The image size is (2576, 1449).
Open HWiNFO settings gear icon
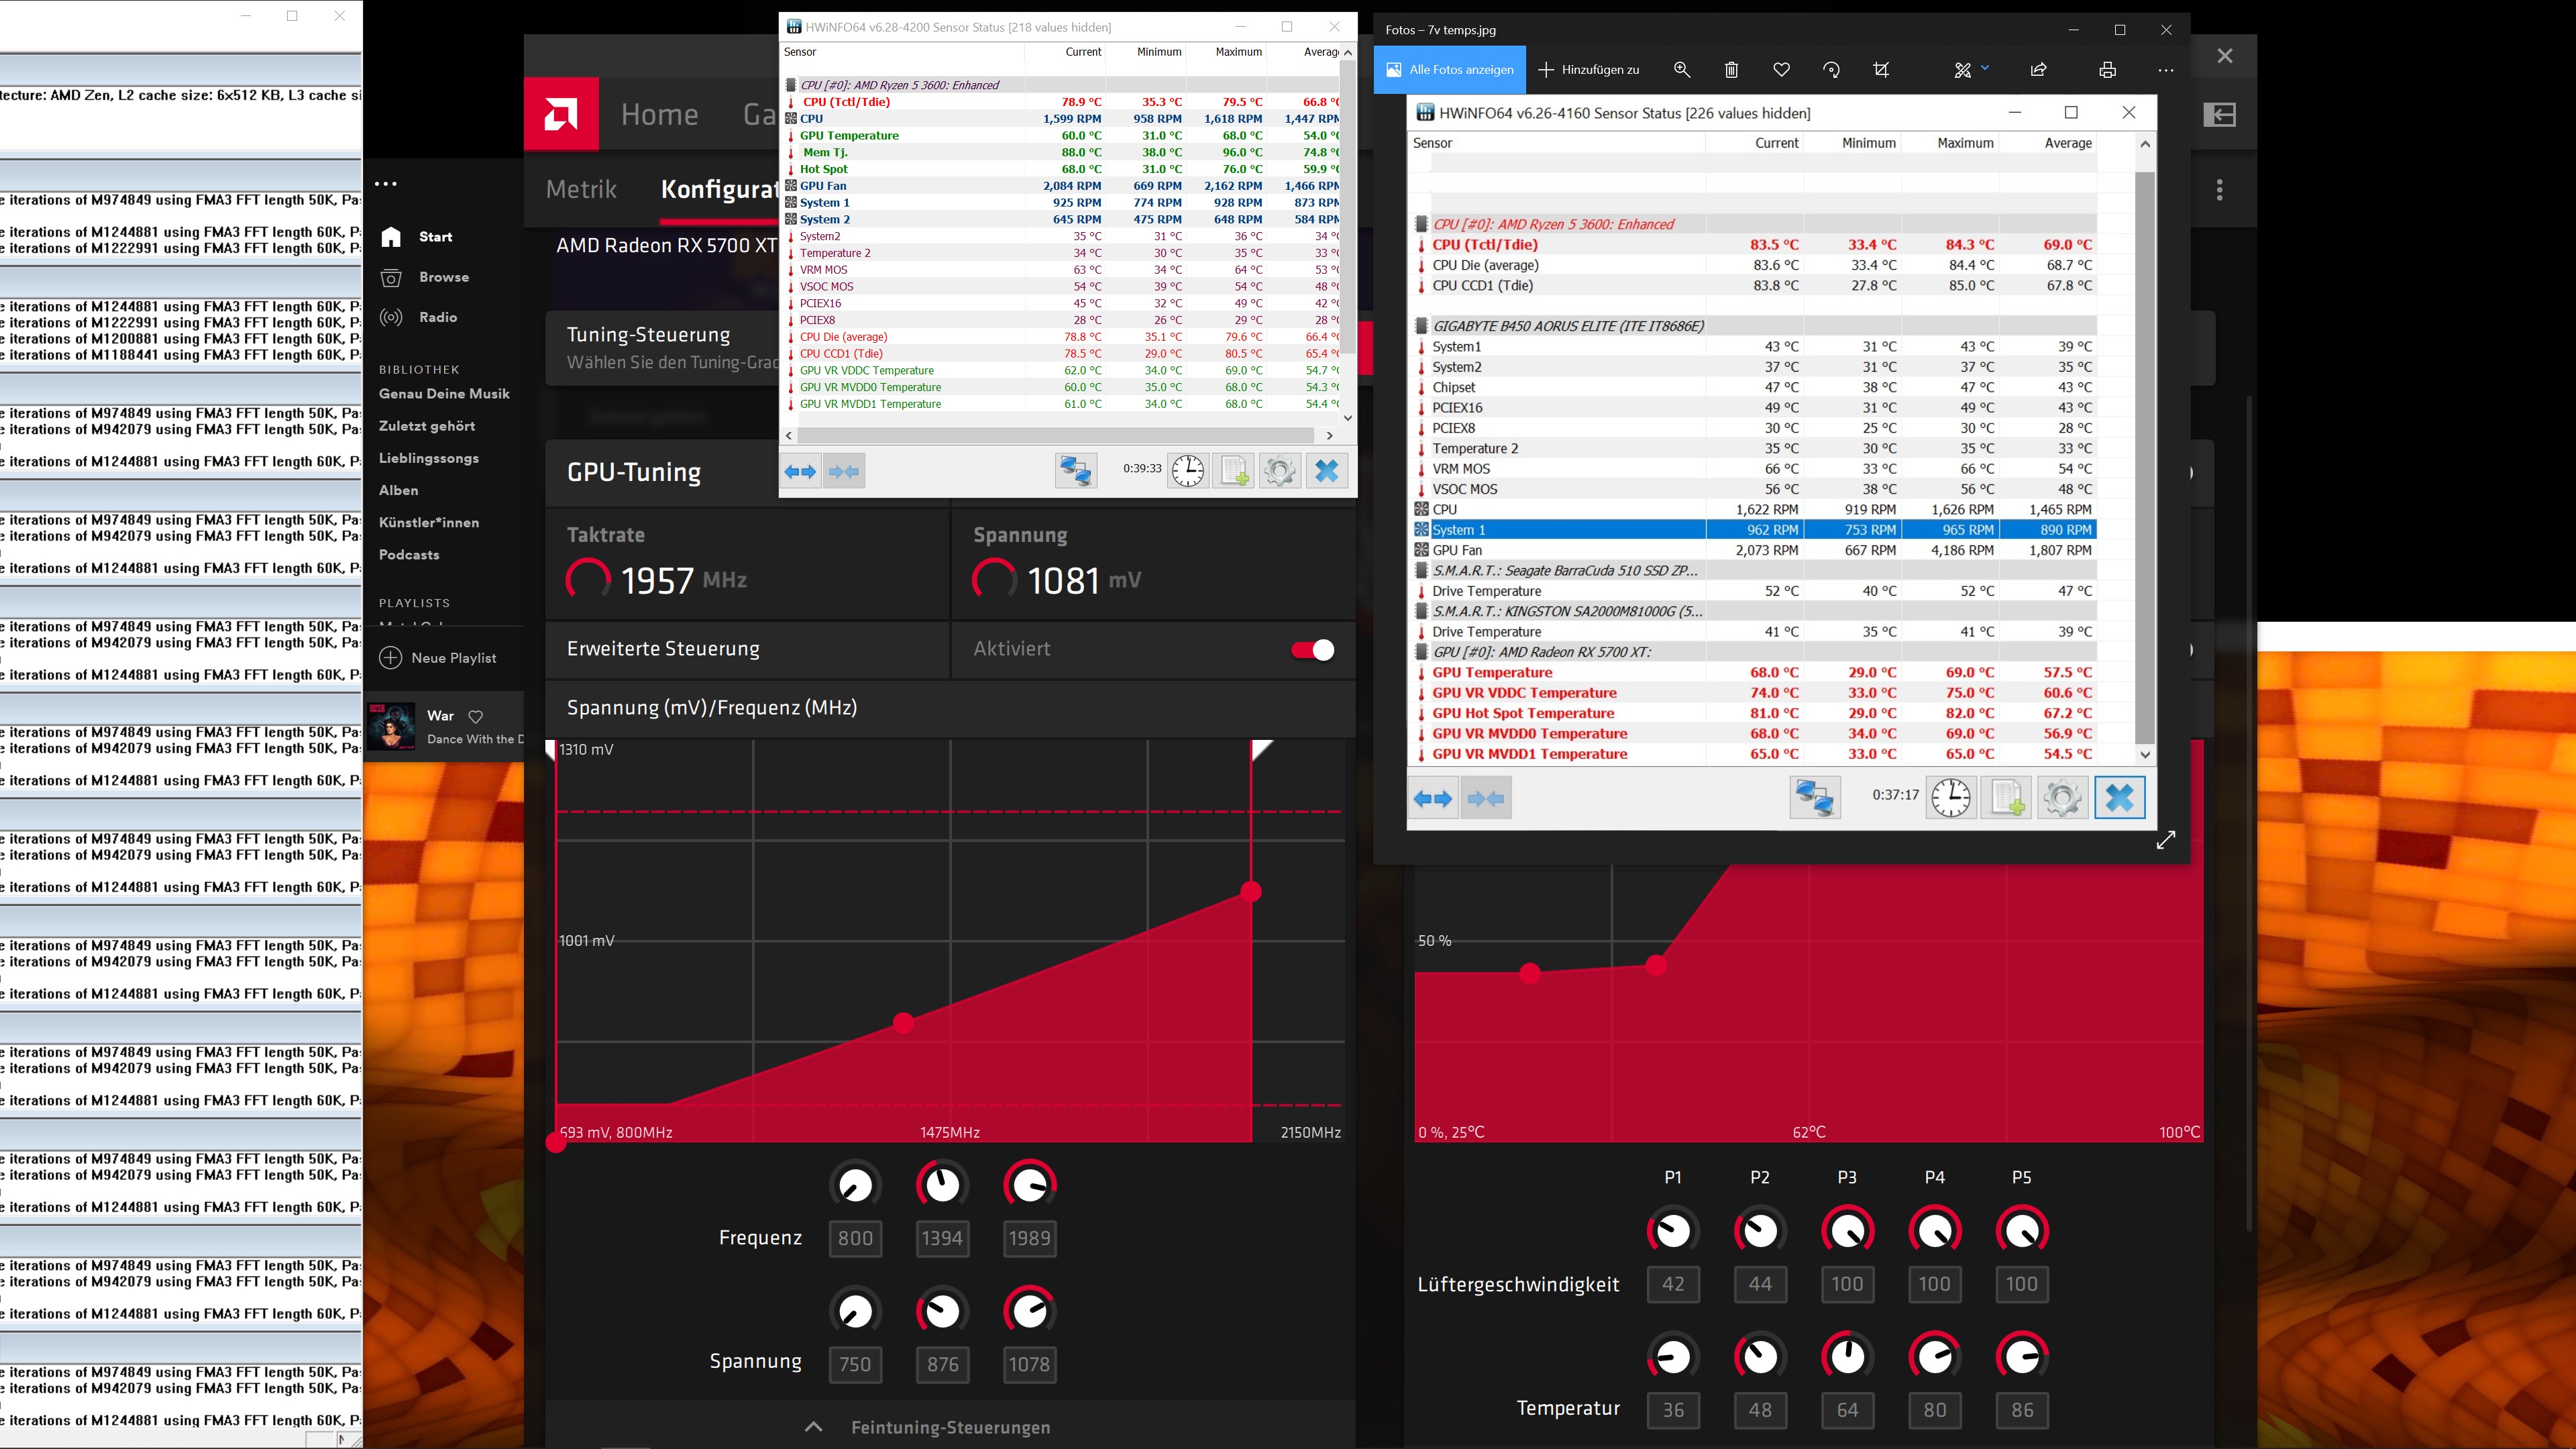click(1279, 471)
